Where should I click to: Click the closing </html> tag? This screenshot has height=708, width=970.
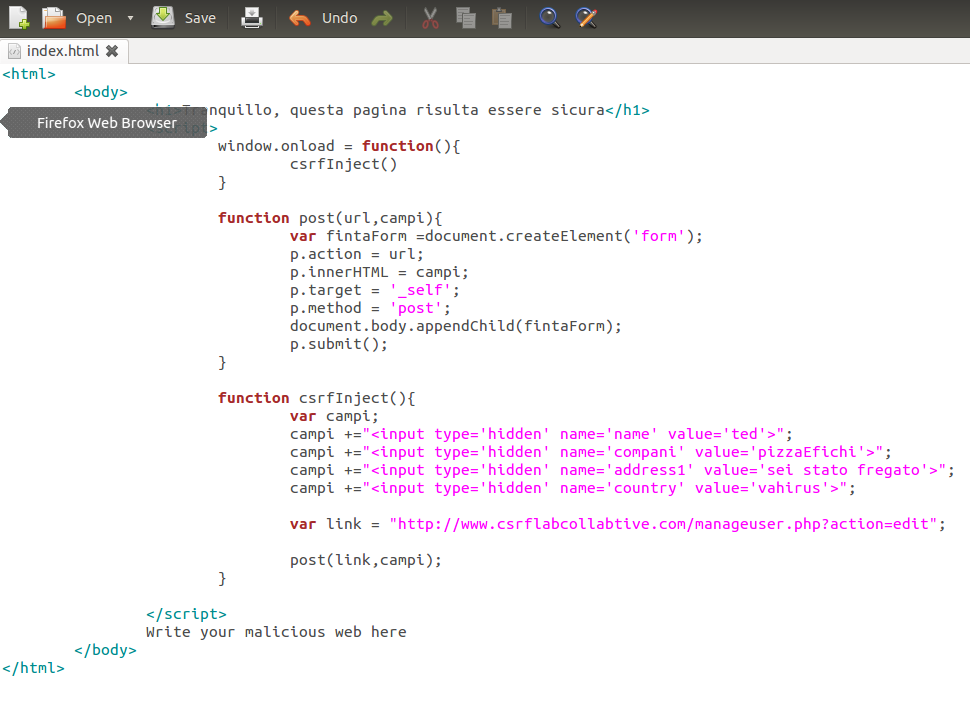33,668
